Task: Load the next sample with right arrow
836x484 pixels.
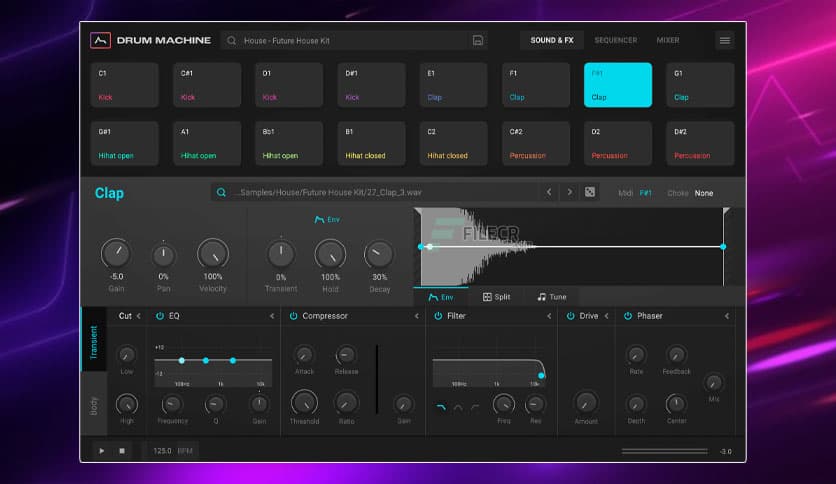Action: [569, 193]
